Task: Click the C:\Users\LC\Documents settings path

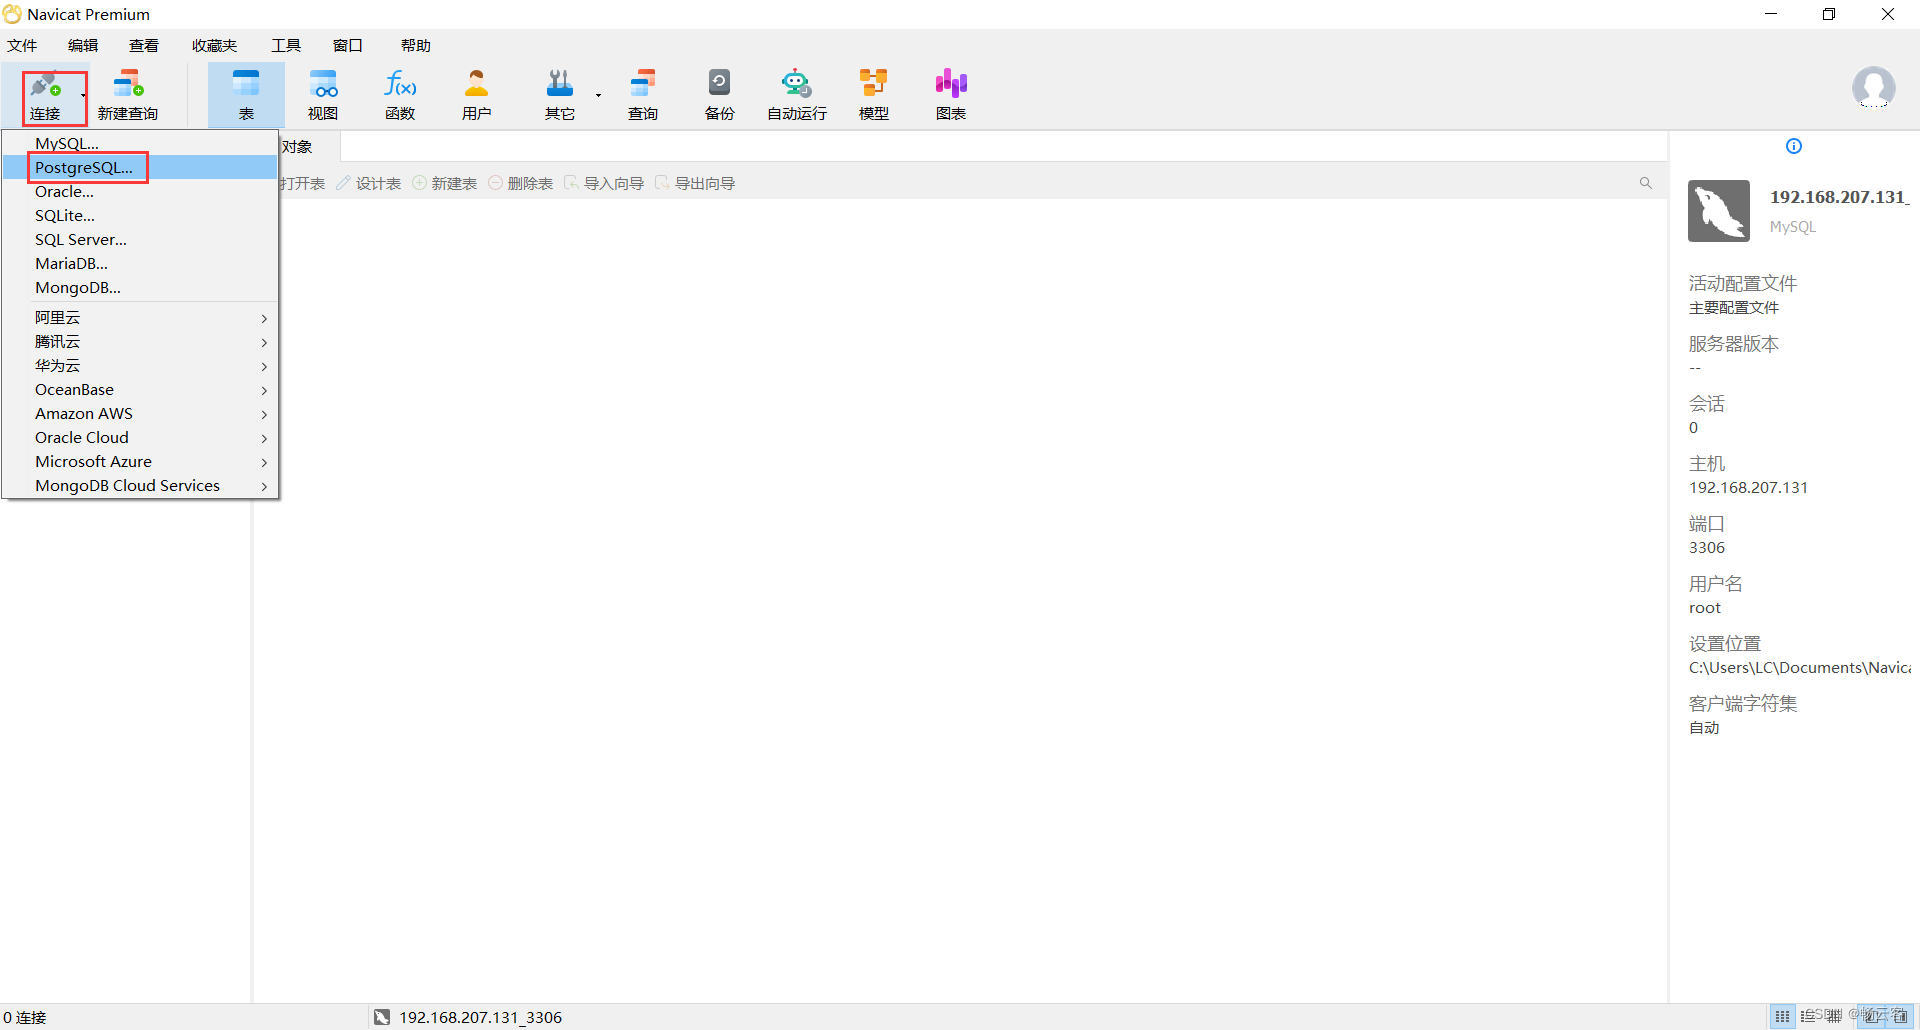Action: pos(1799,667)
